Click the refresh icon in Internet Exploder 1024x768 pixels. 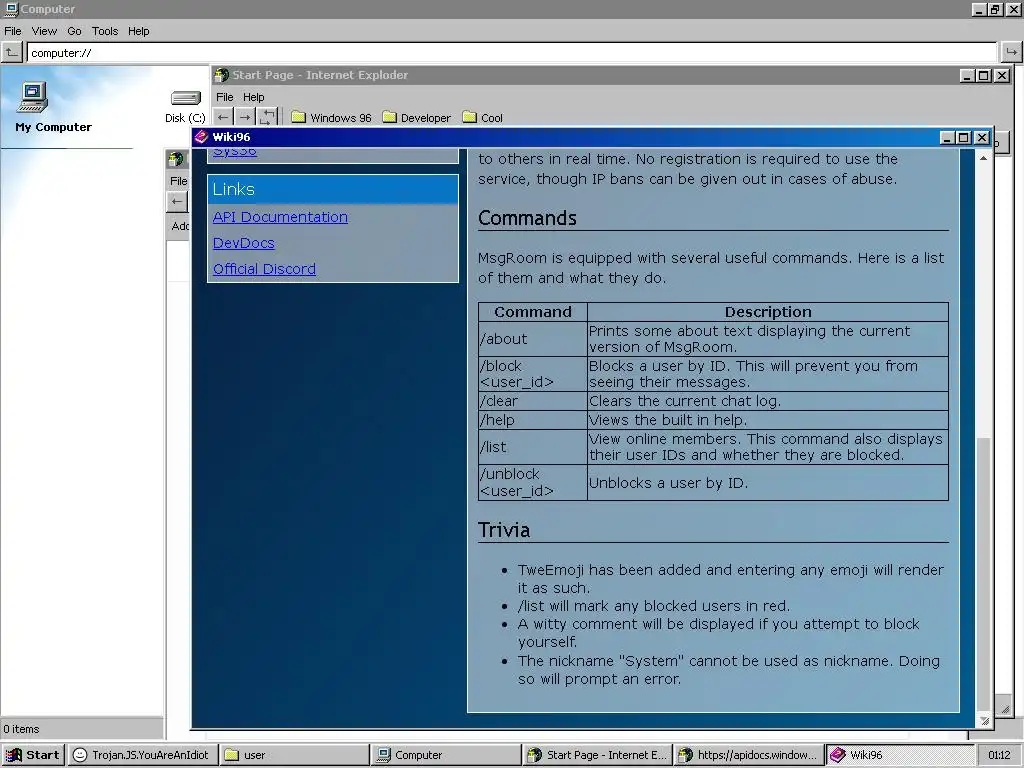(x=267, y=118)
